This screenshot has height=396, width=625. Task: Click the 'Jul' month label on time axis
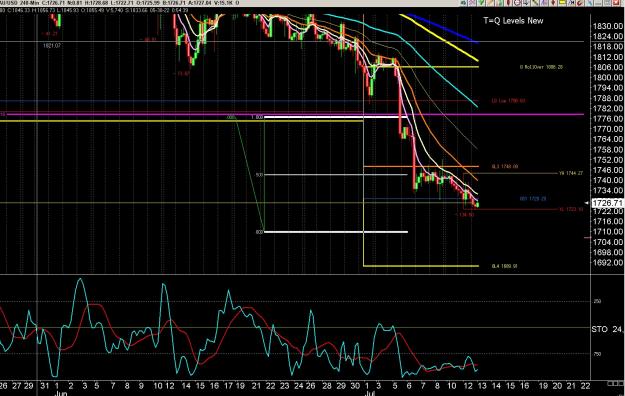coord(371,394)
